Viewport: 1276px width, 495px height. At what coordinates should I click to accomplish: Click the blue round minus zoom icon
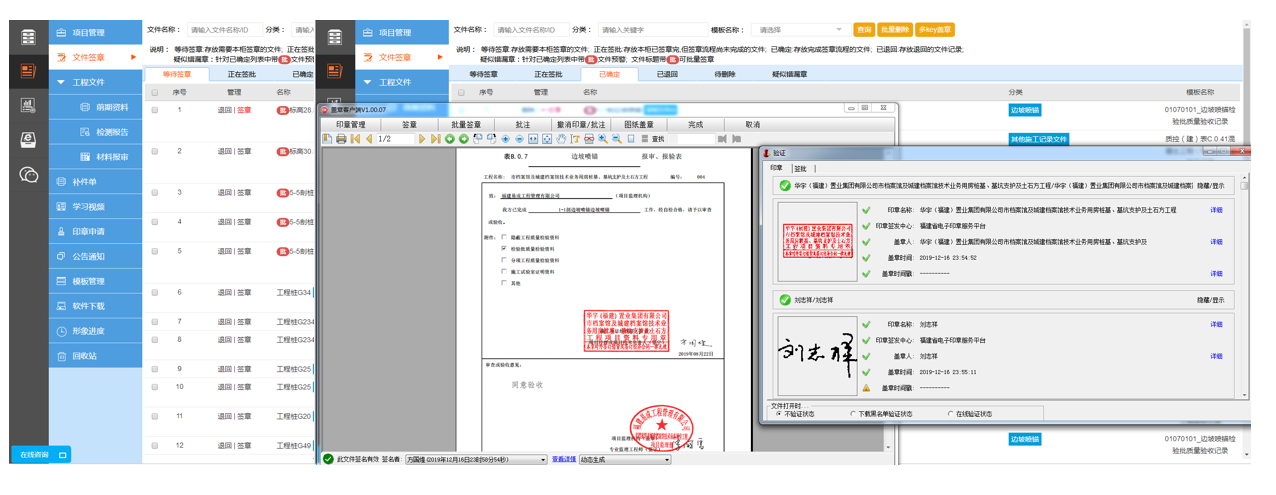pyautogui.click(x=519, y=139)
